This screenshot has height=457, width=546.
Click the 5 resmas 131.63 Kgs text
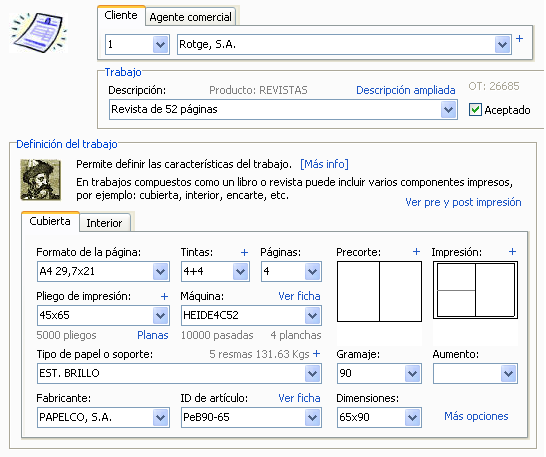[259, 354]
